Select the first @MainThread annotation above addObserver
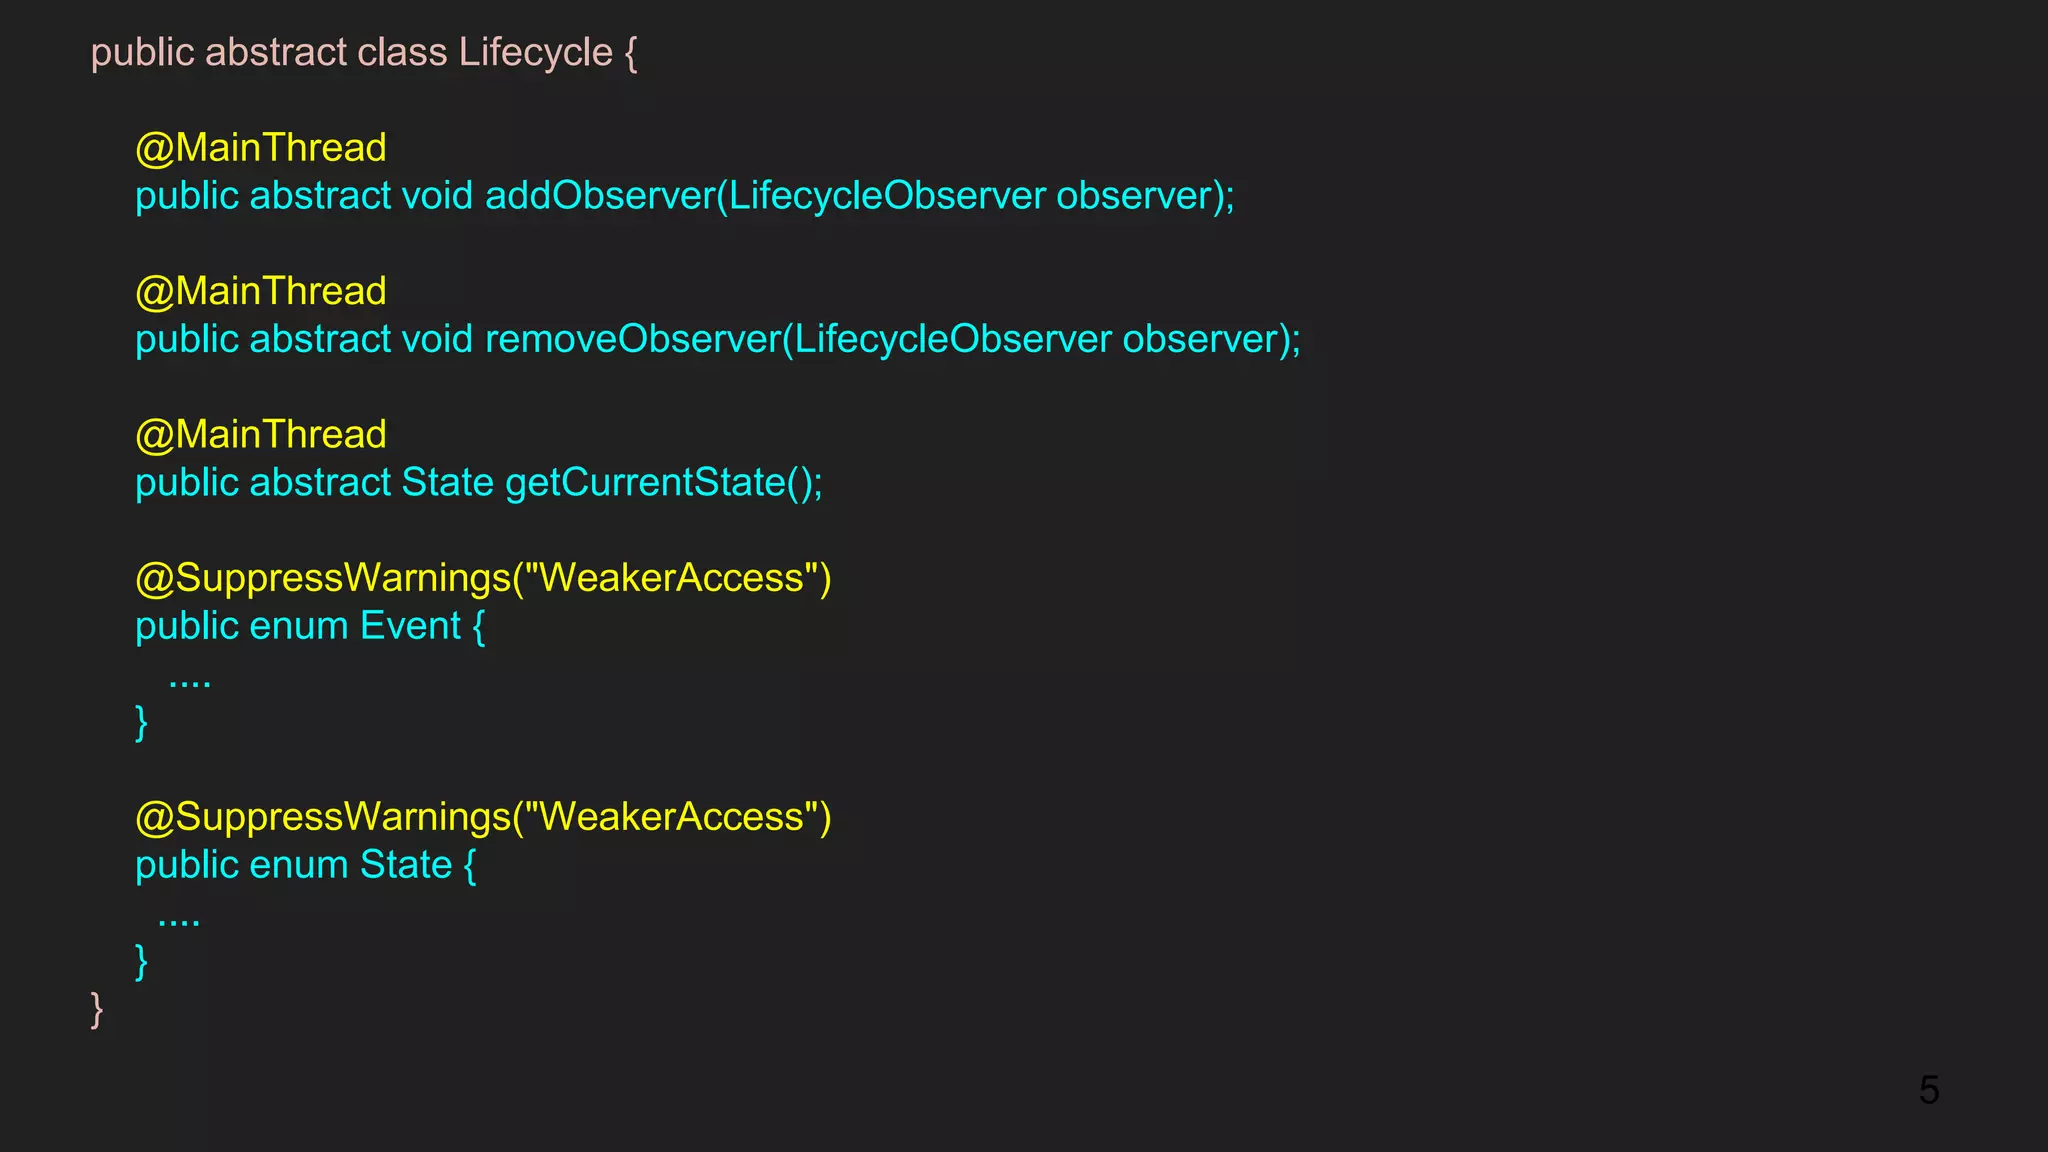 click(x=261, y=148)
